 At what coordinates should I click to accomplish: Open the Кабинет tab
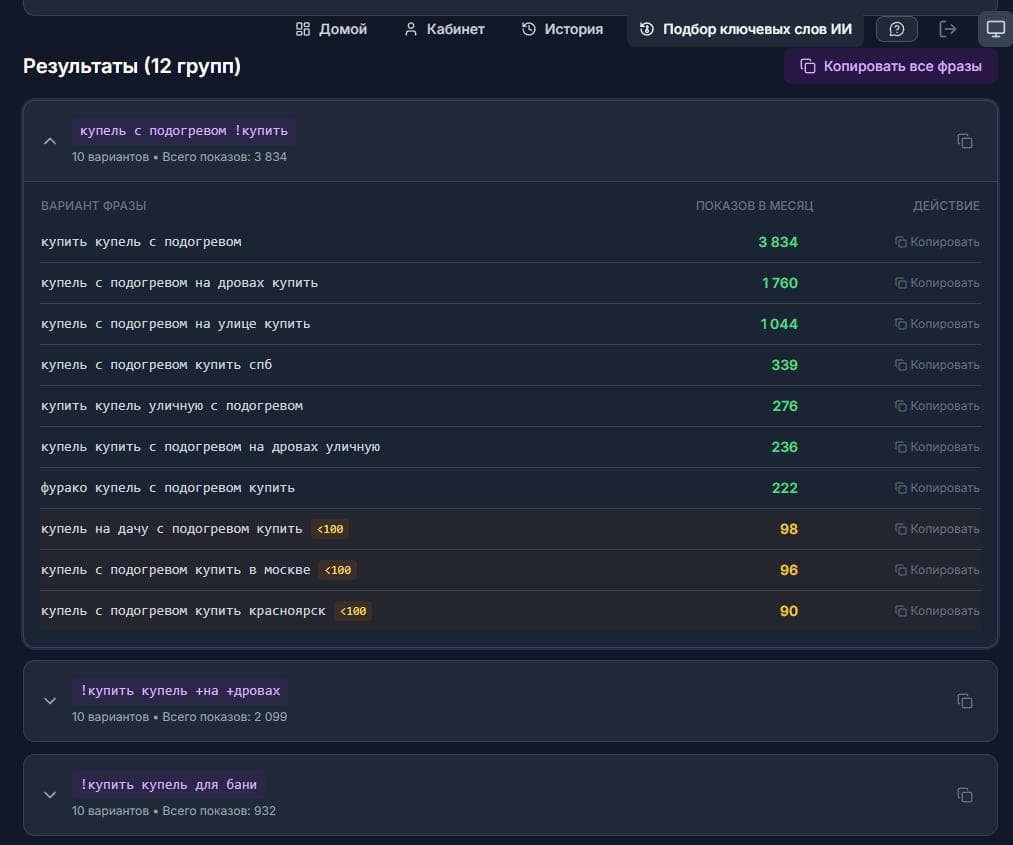coord(444,29)
